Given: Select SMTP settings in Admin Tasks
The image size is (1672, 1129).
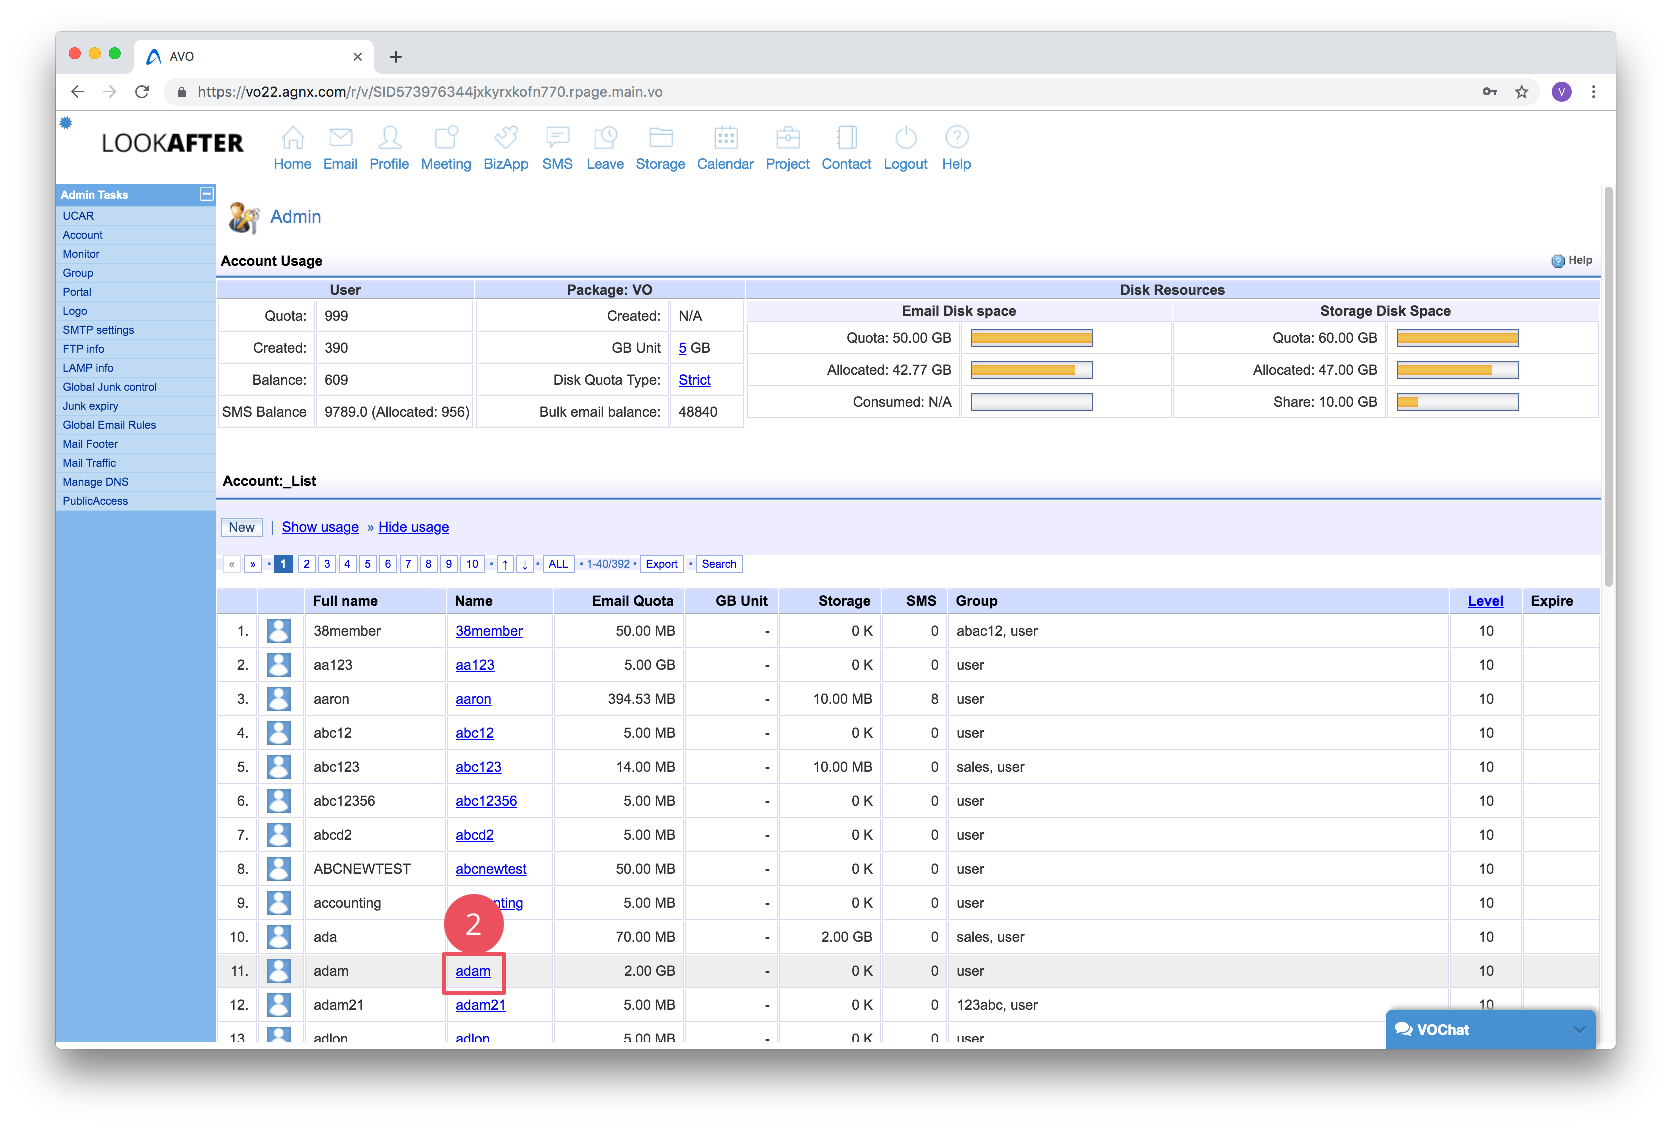Looking at the screenshot, I should click(x=98, y=330).
